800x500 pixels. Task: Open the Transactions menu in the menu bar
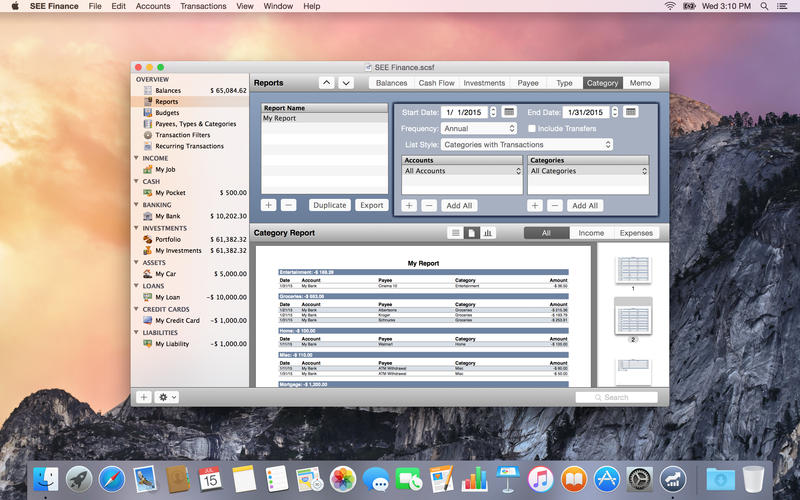coord(203,6)
